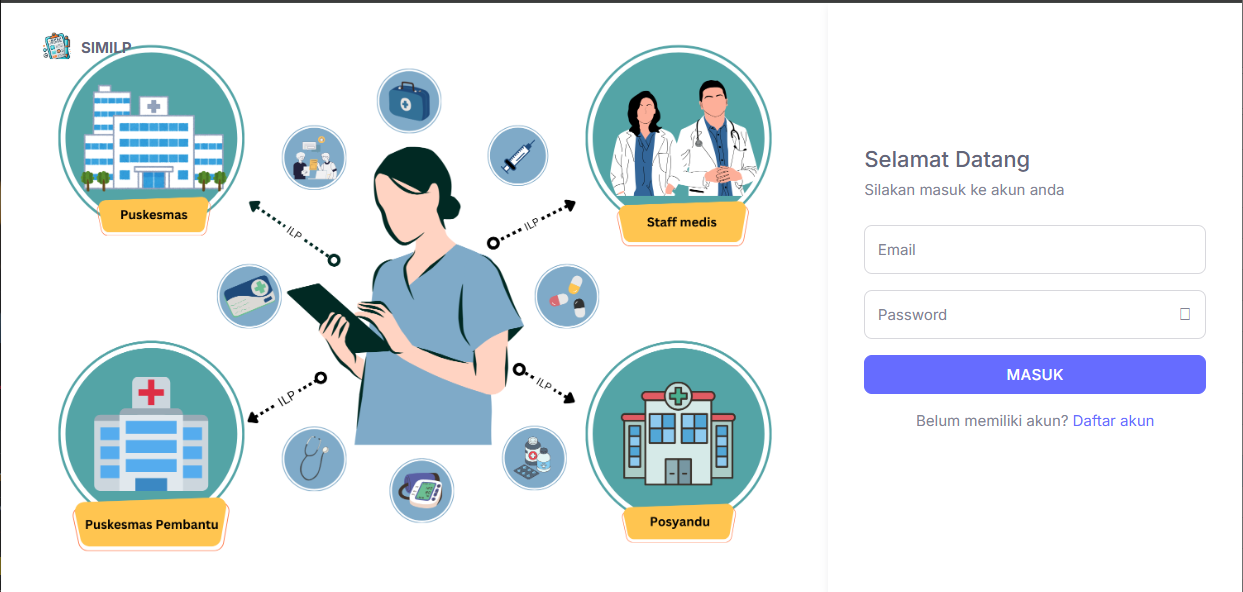Screen dimensions: 1243x592
Task: Click the SIMILP logo icon
Action: tap(56, 46)
